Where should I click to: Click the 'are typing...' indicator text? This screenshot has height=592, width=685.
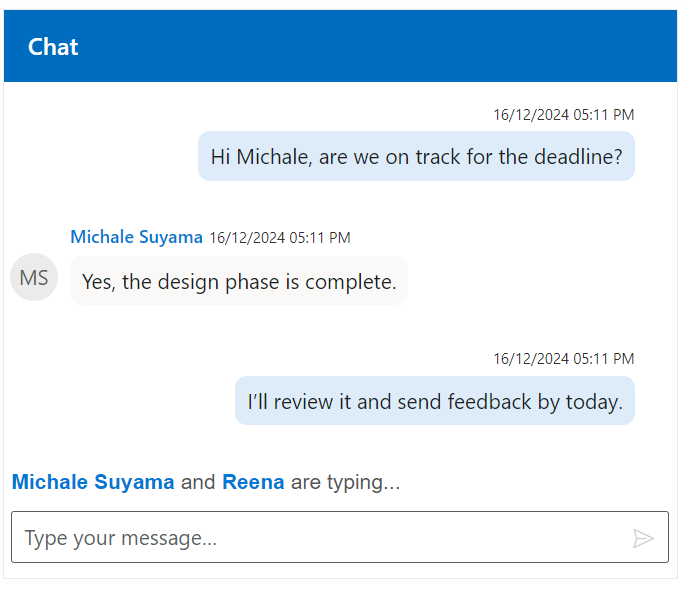[x=345, y=482]
